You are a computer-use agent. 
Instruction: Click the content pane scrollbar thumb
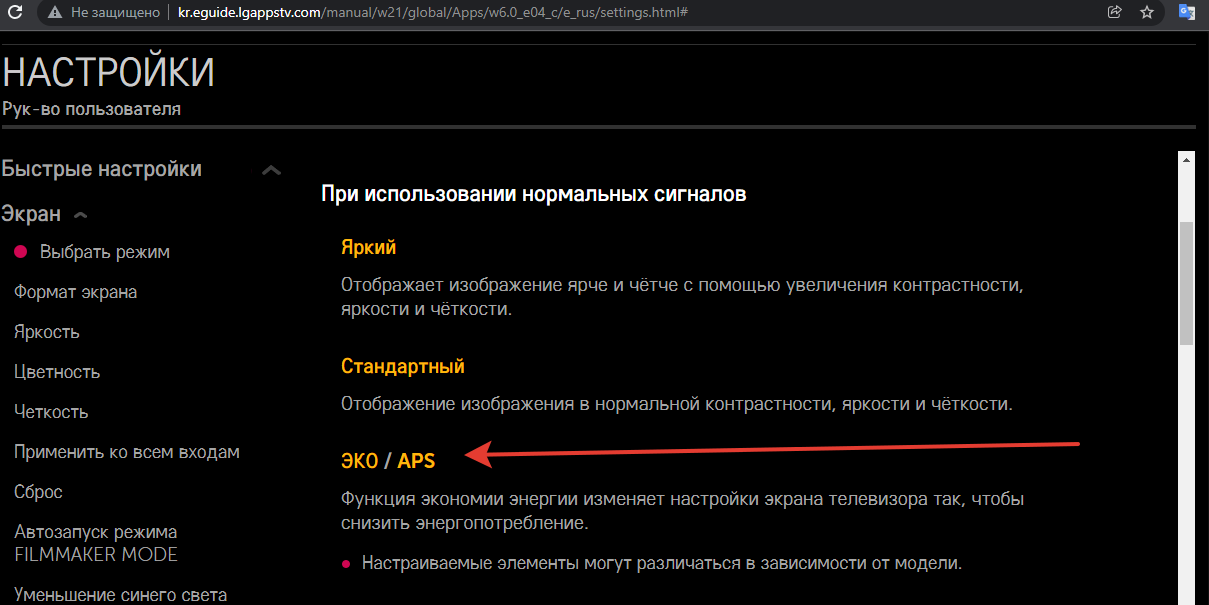coord(1186,283)
